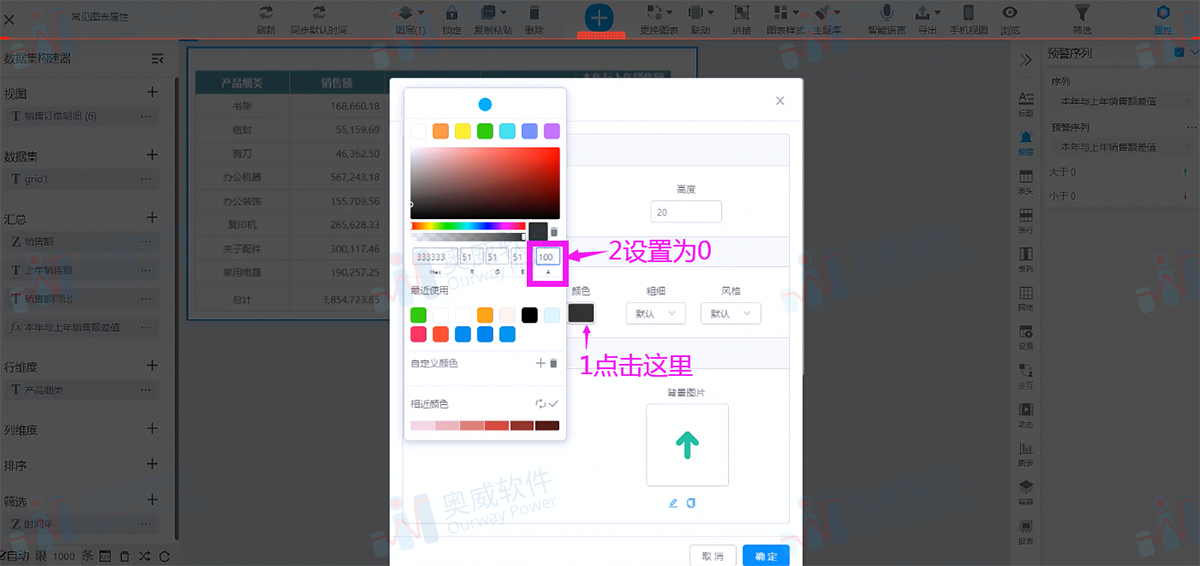Select the 网格 tab in right sidebar
This screenshot has height=566, width=1200.
click(1026, 298)
